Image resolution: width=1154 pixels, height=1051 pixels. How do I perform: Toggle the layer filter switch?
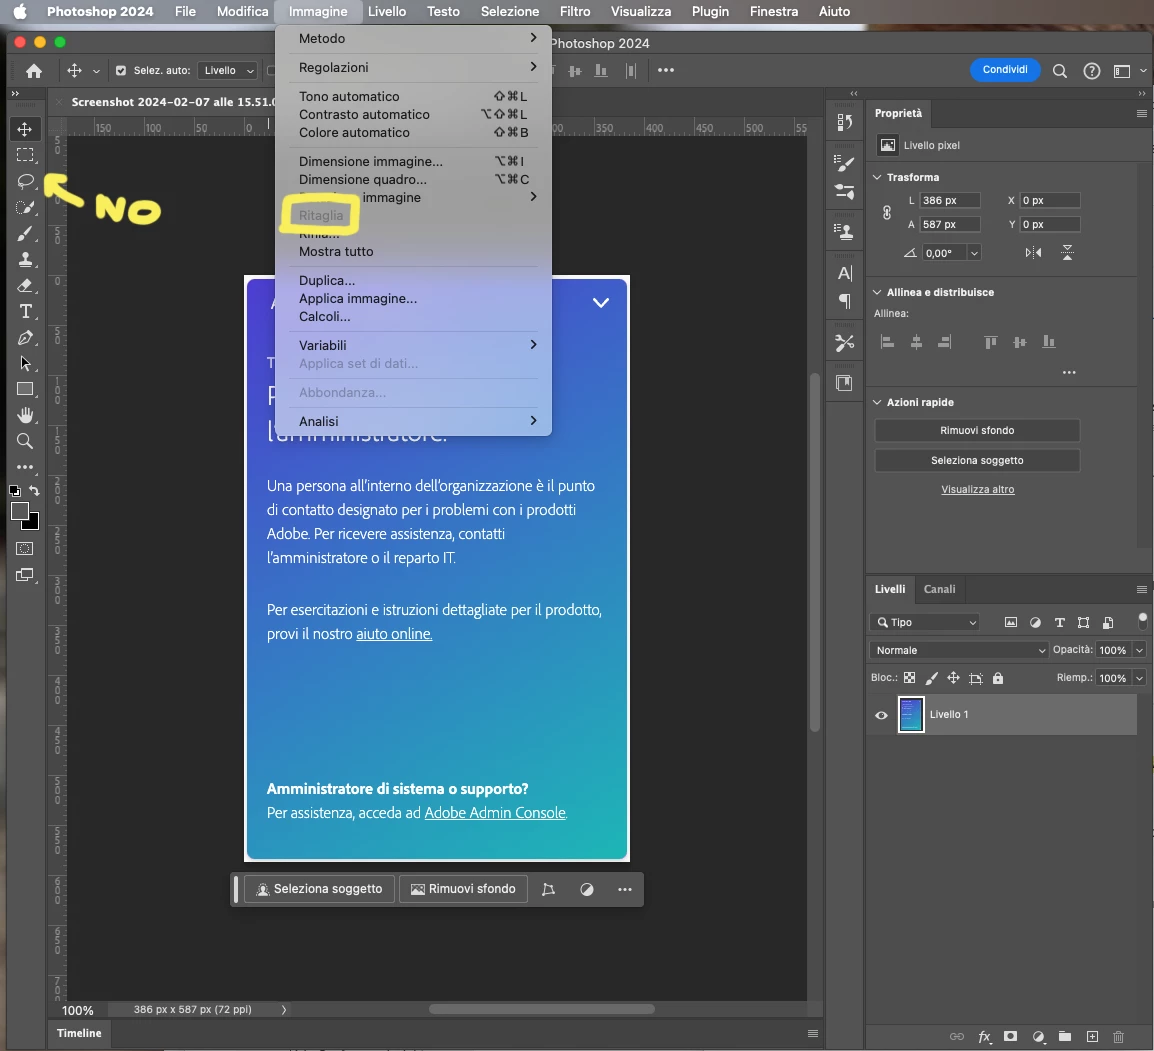point(1142,622)
